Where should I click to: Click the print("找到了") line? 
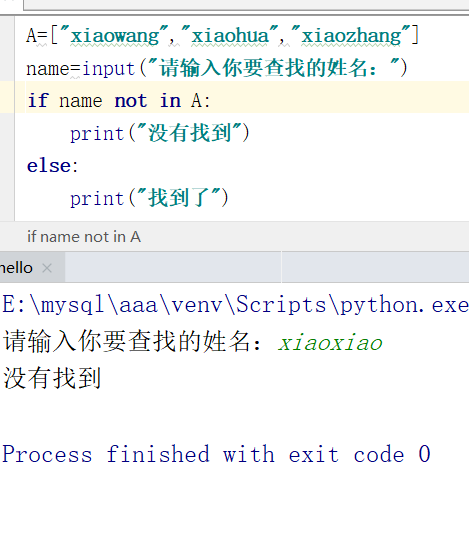tap(149, 198)
